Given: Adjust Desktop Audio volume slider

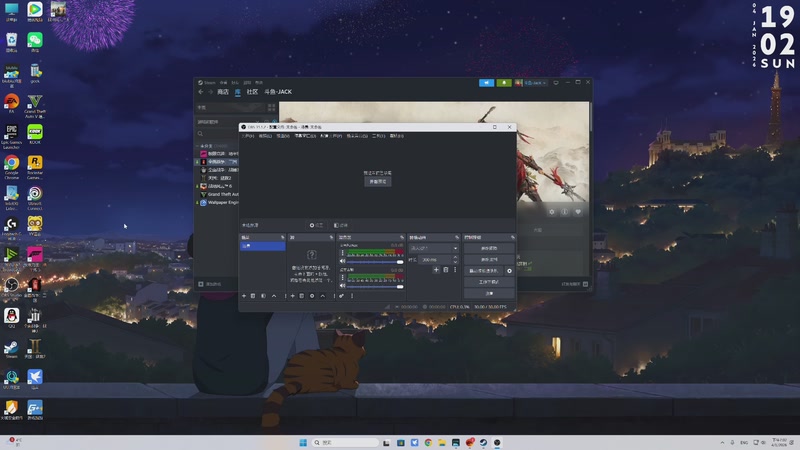Looking at the screenshot, I should [x=376, y=262].
